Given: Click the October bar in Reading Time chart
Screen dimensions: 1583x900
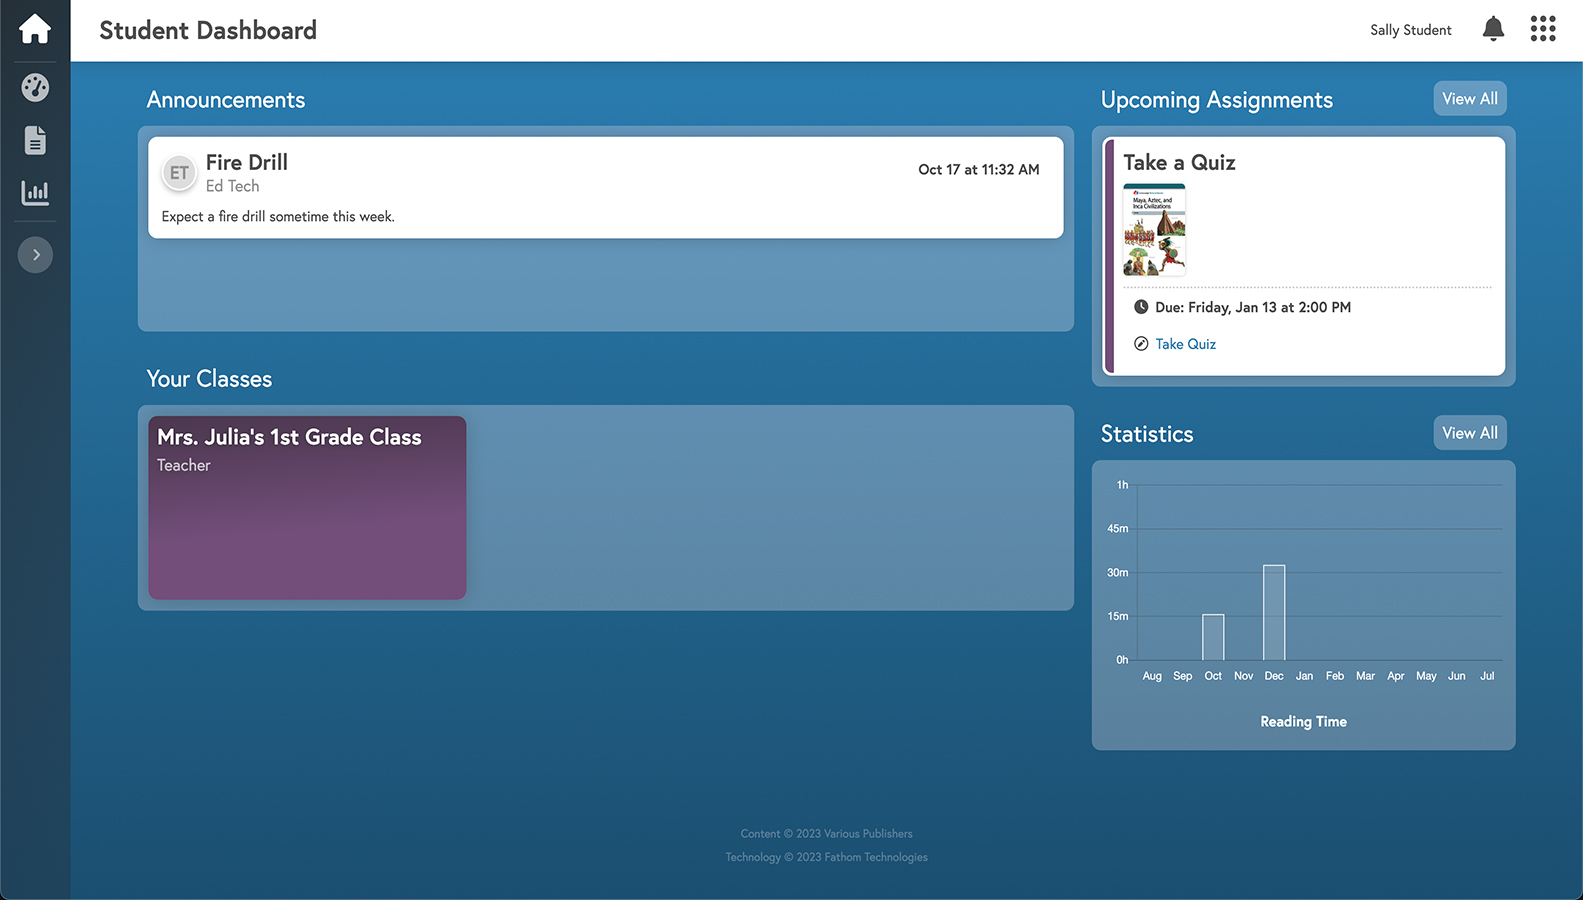Looking at the screenshot, I should (x=1213, y=637).
